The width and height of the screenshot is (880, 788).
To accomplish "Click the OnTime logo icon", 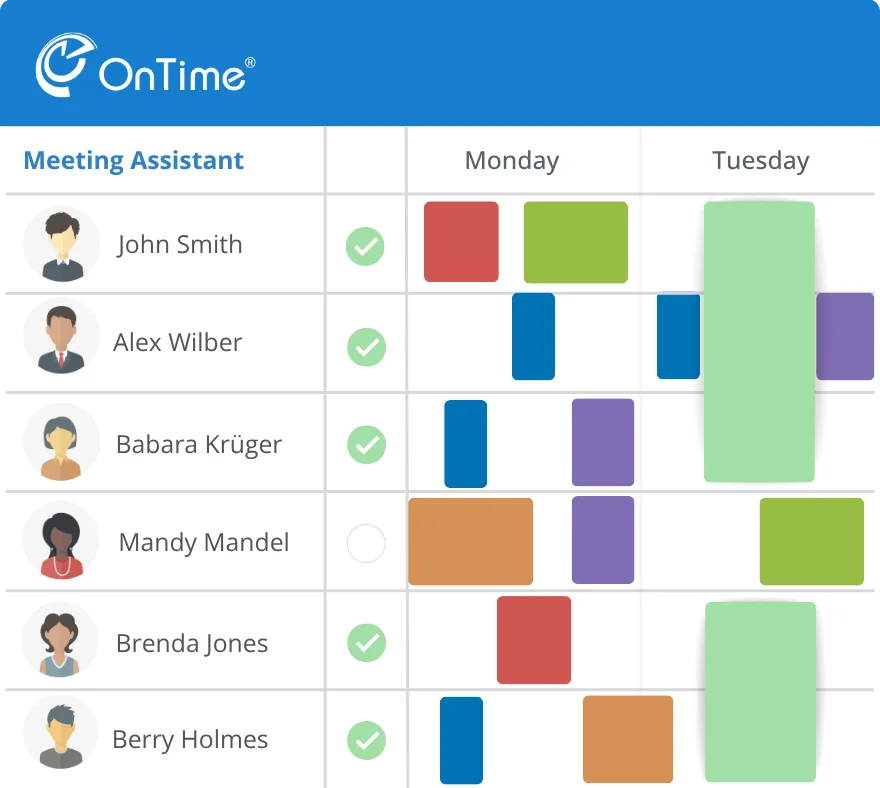I will point(66,66).
